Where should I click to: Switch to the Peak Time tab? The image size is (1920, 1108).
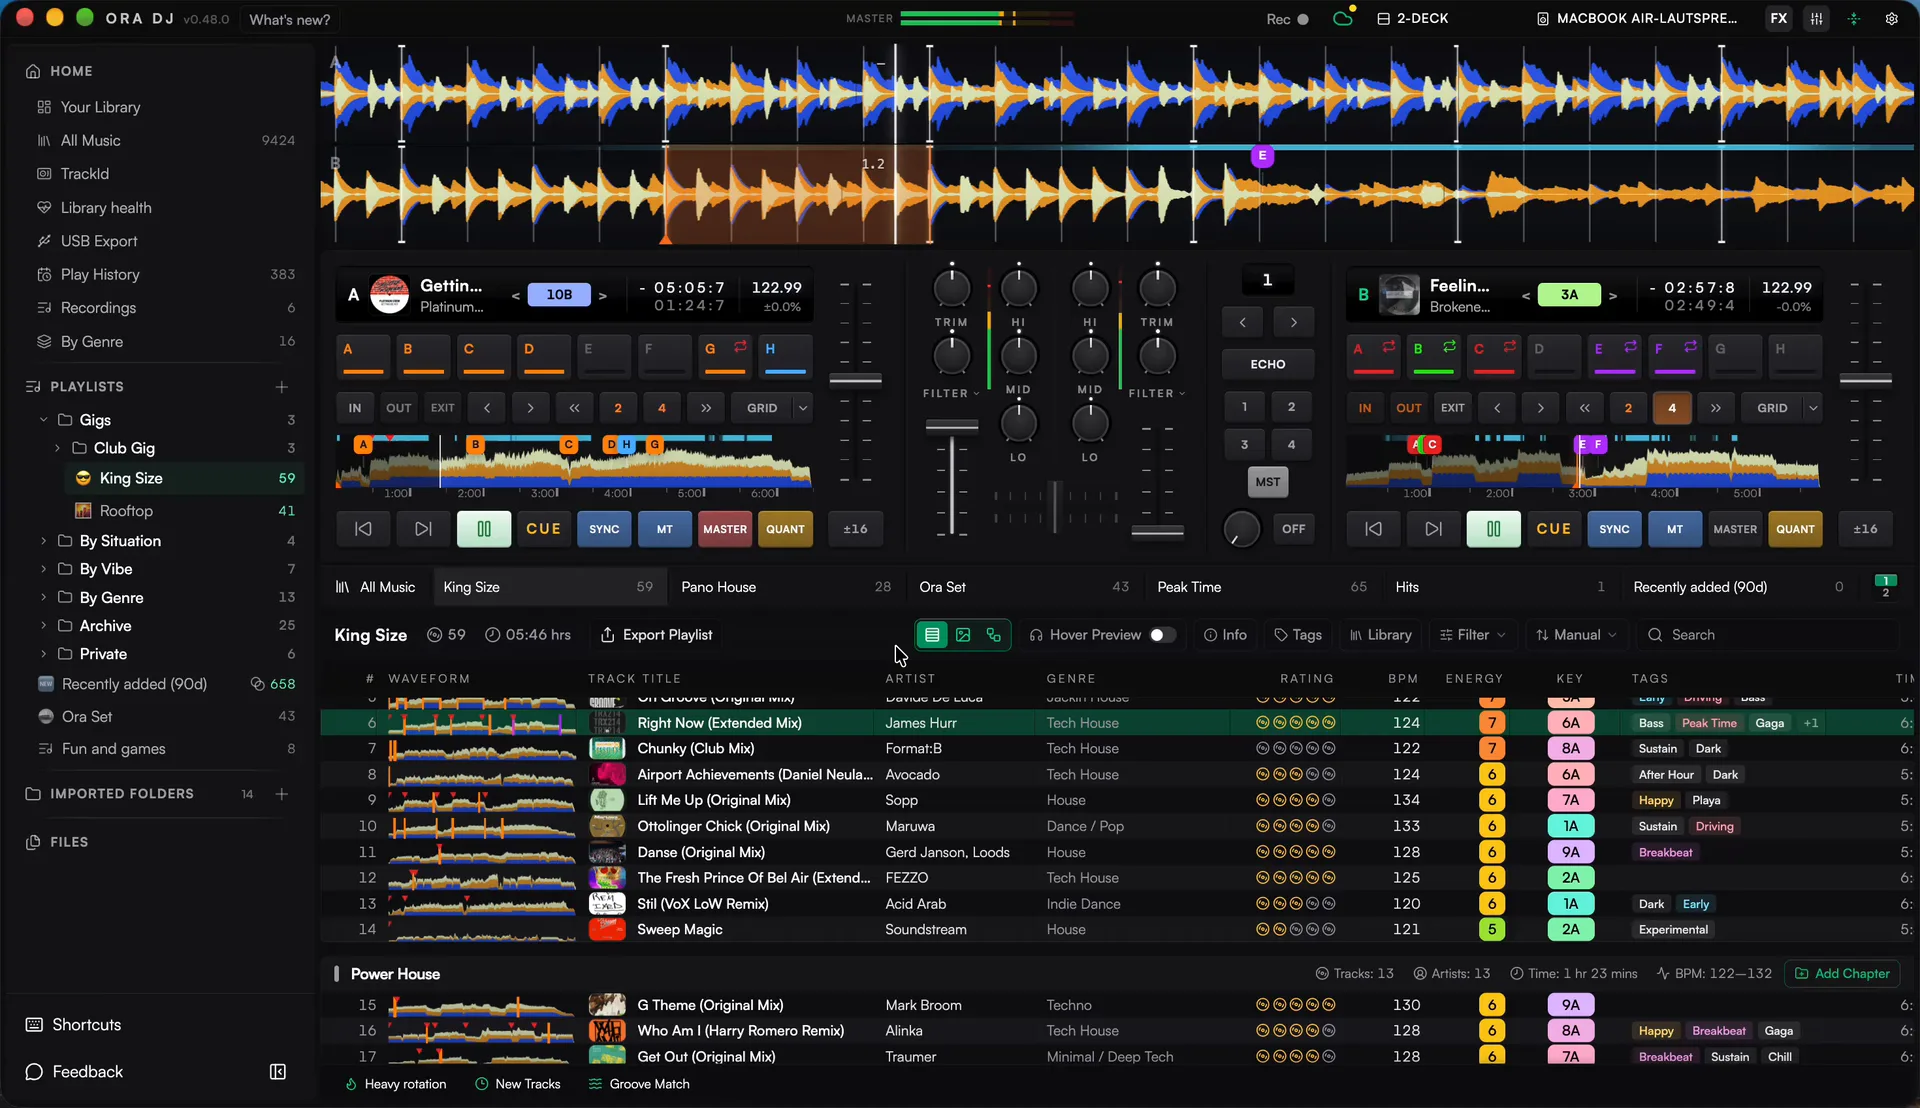(1262, 587)
